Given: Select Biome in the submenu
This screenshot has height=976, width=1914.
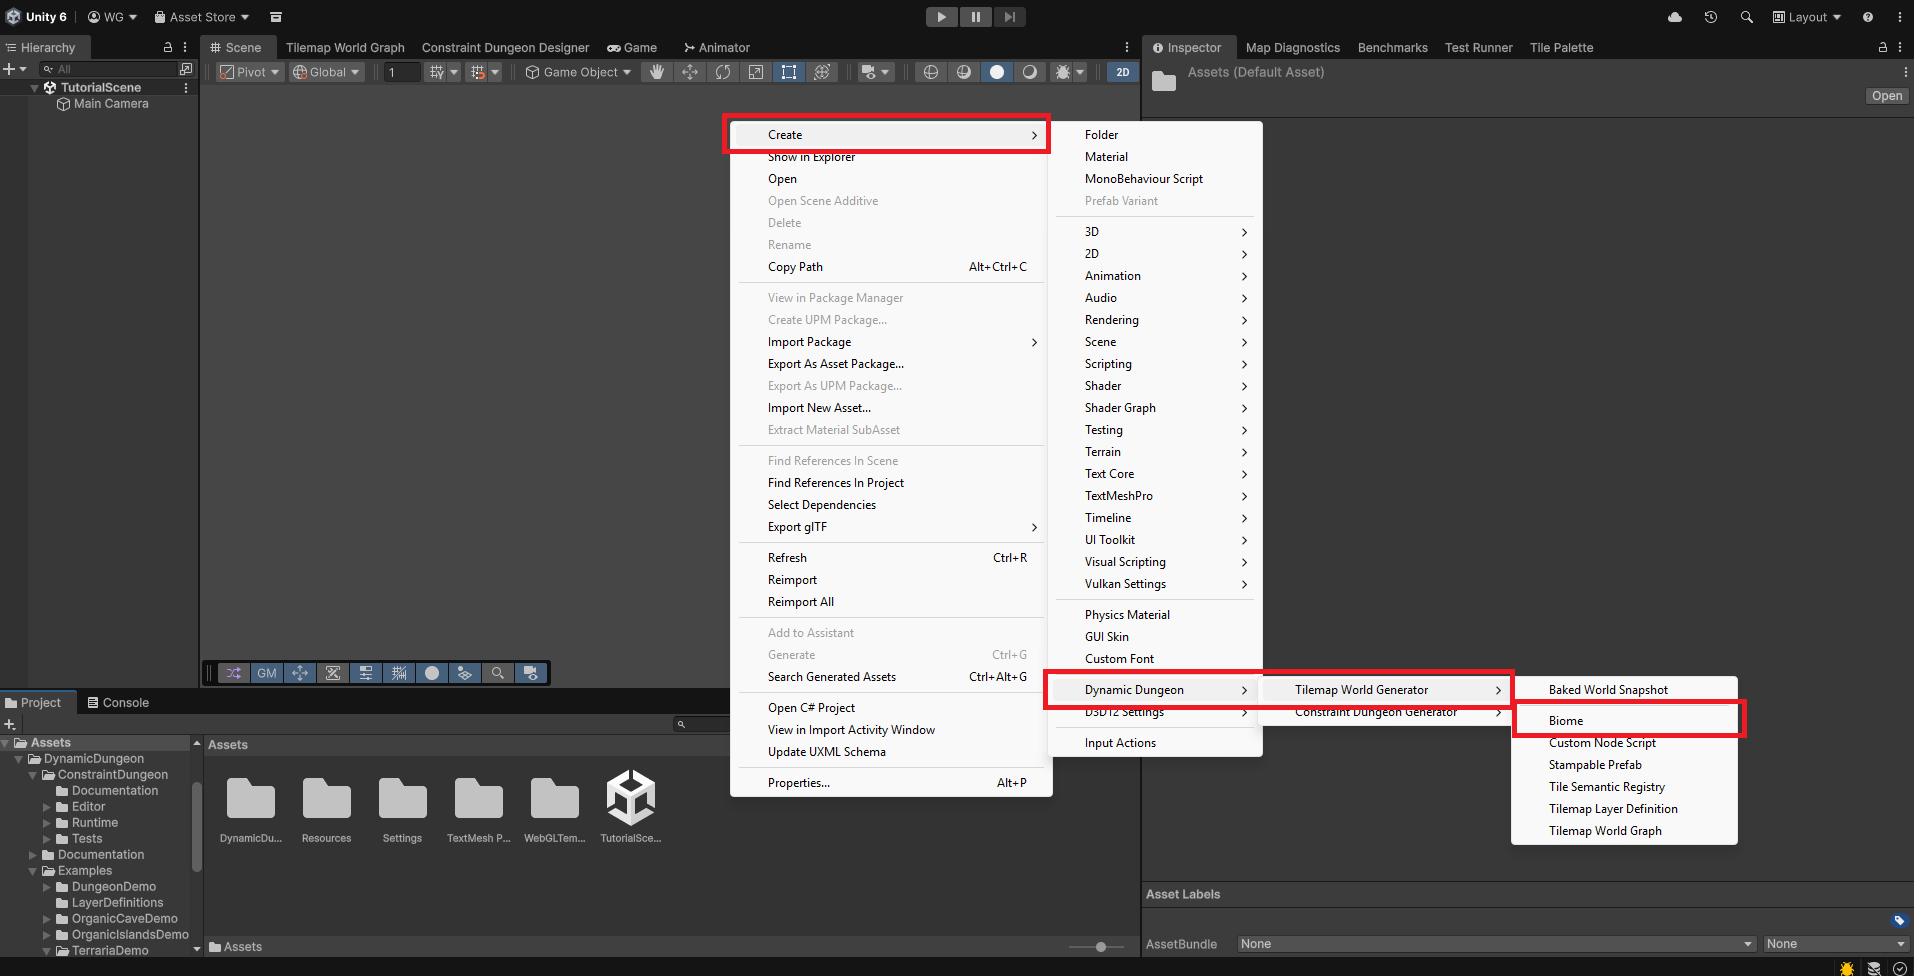Looking at the screenshot, I should 1625,721.
